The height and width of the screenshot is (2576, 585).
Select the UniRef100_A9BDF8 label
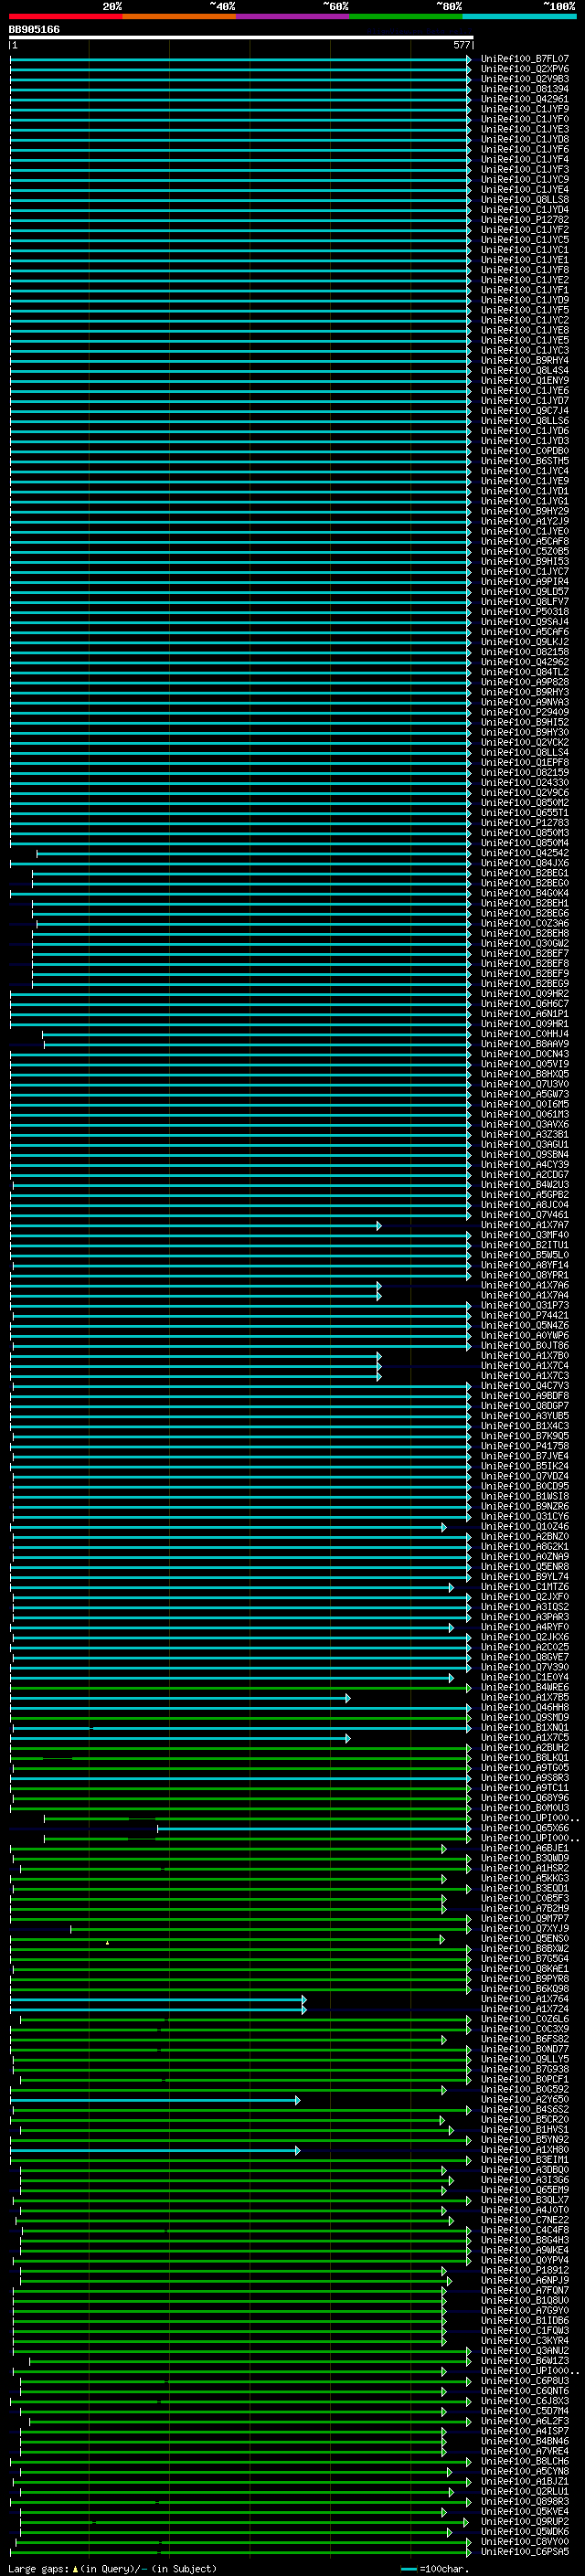(x=525, y=1396)
